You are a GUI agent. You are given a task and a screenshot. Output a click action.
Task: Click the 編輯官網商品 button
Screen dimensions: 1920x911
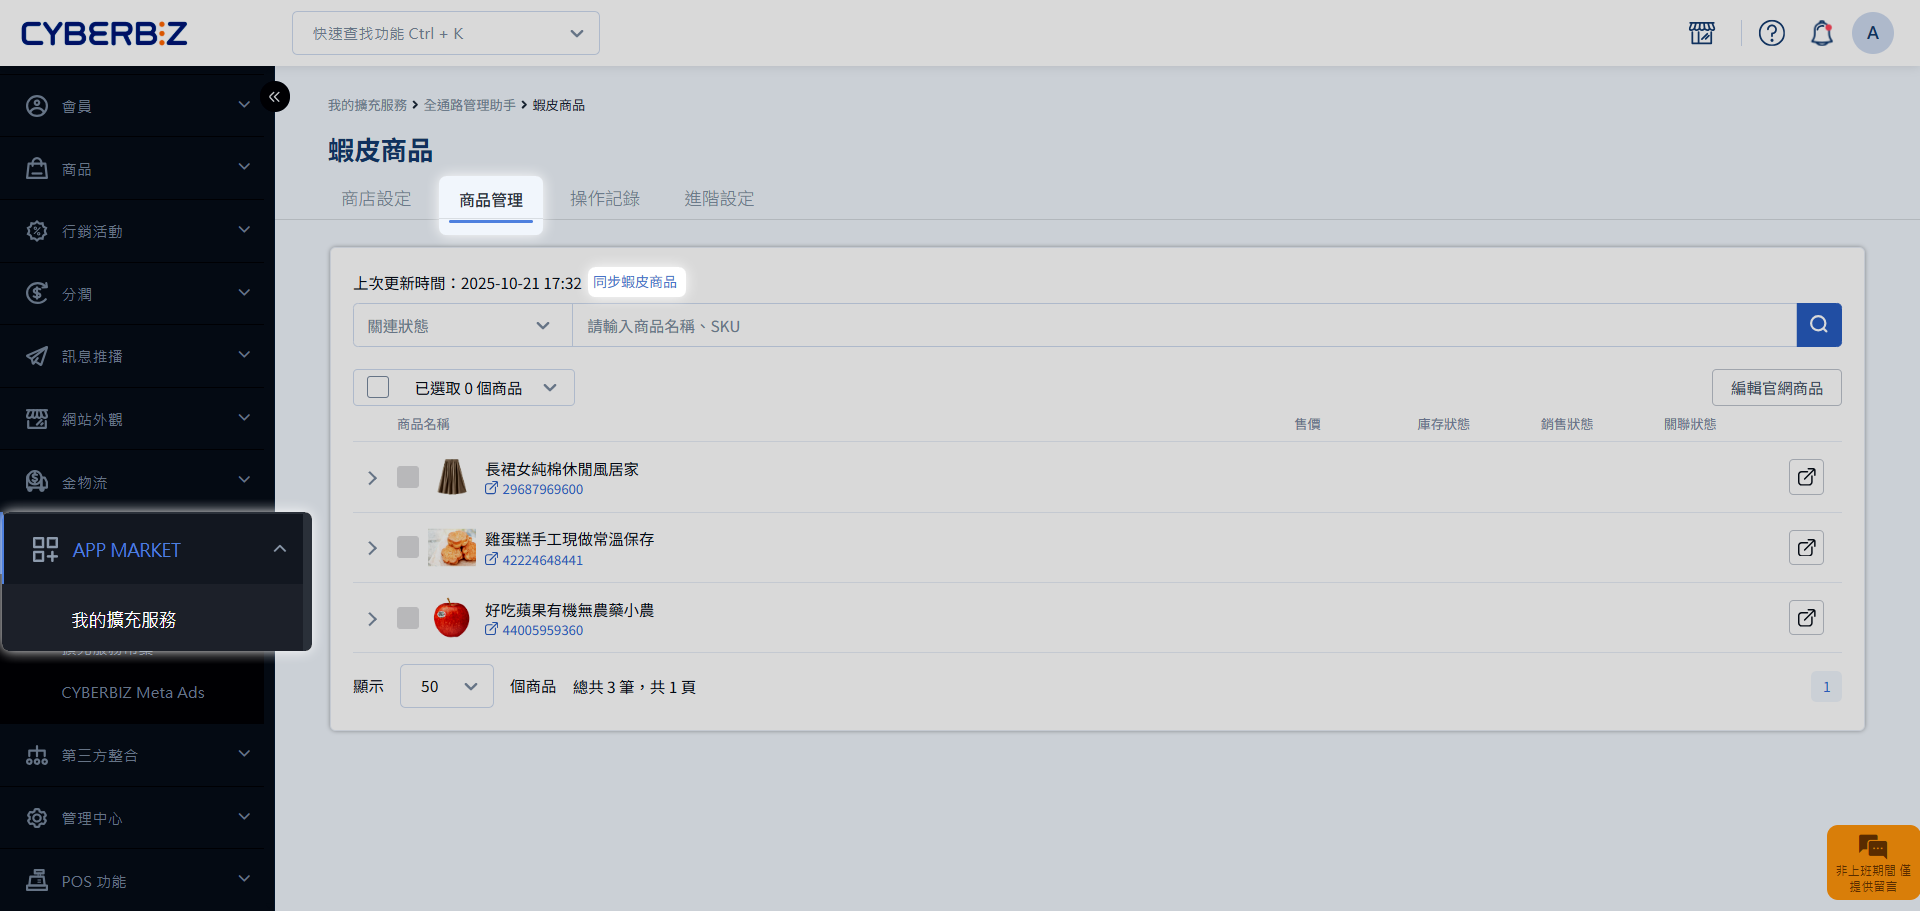(1776, 388)
